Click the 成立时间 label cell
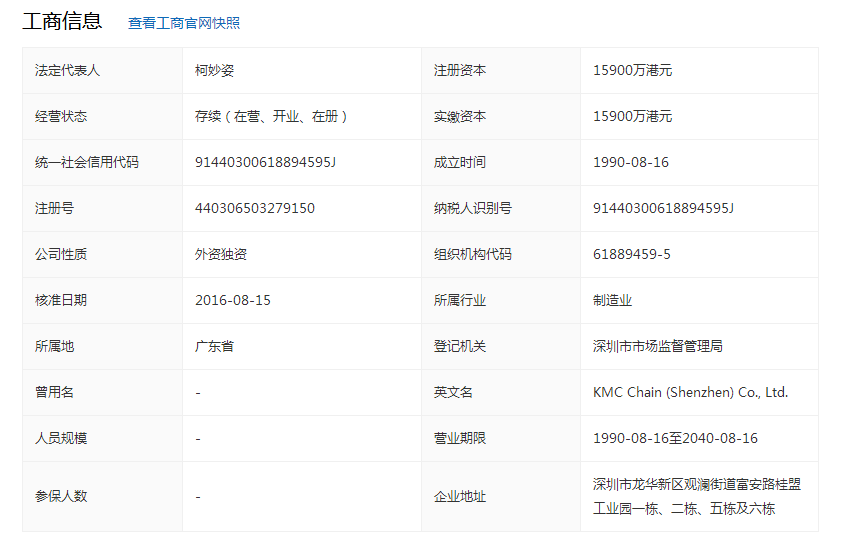Screen dimensions: 848x548 [x=501, y=162]
